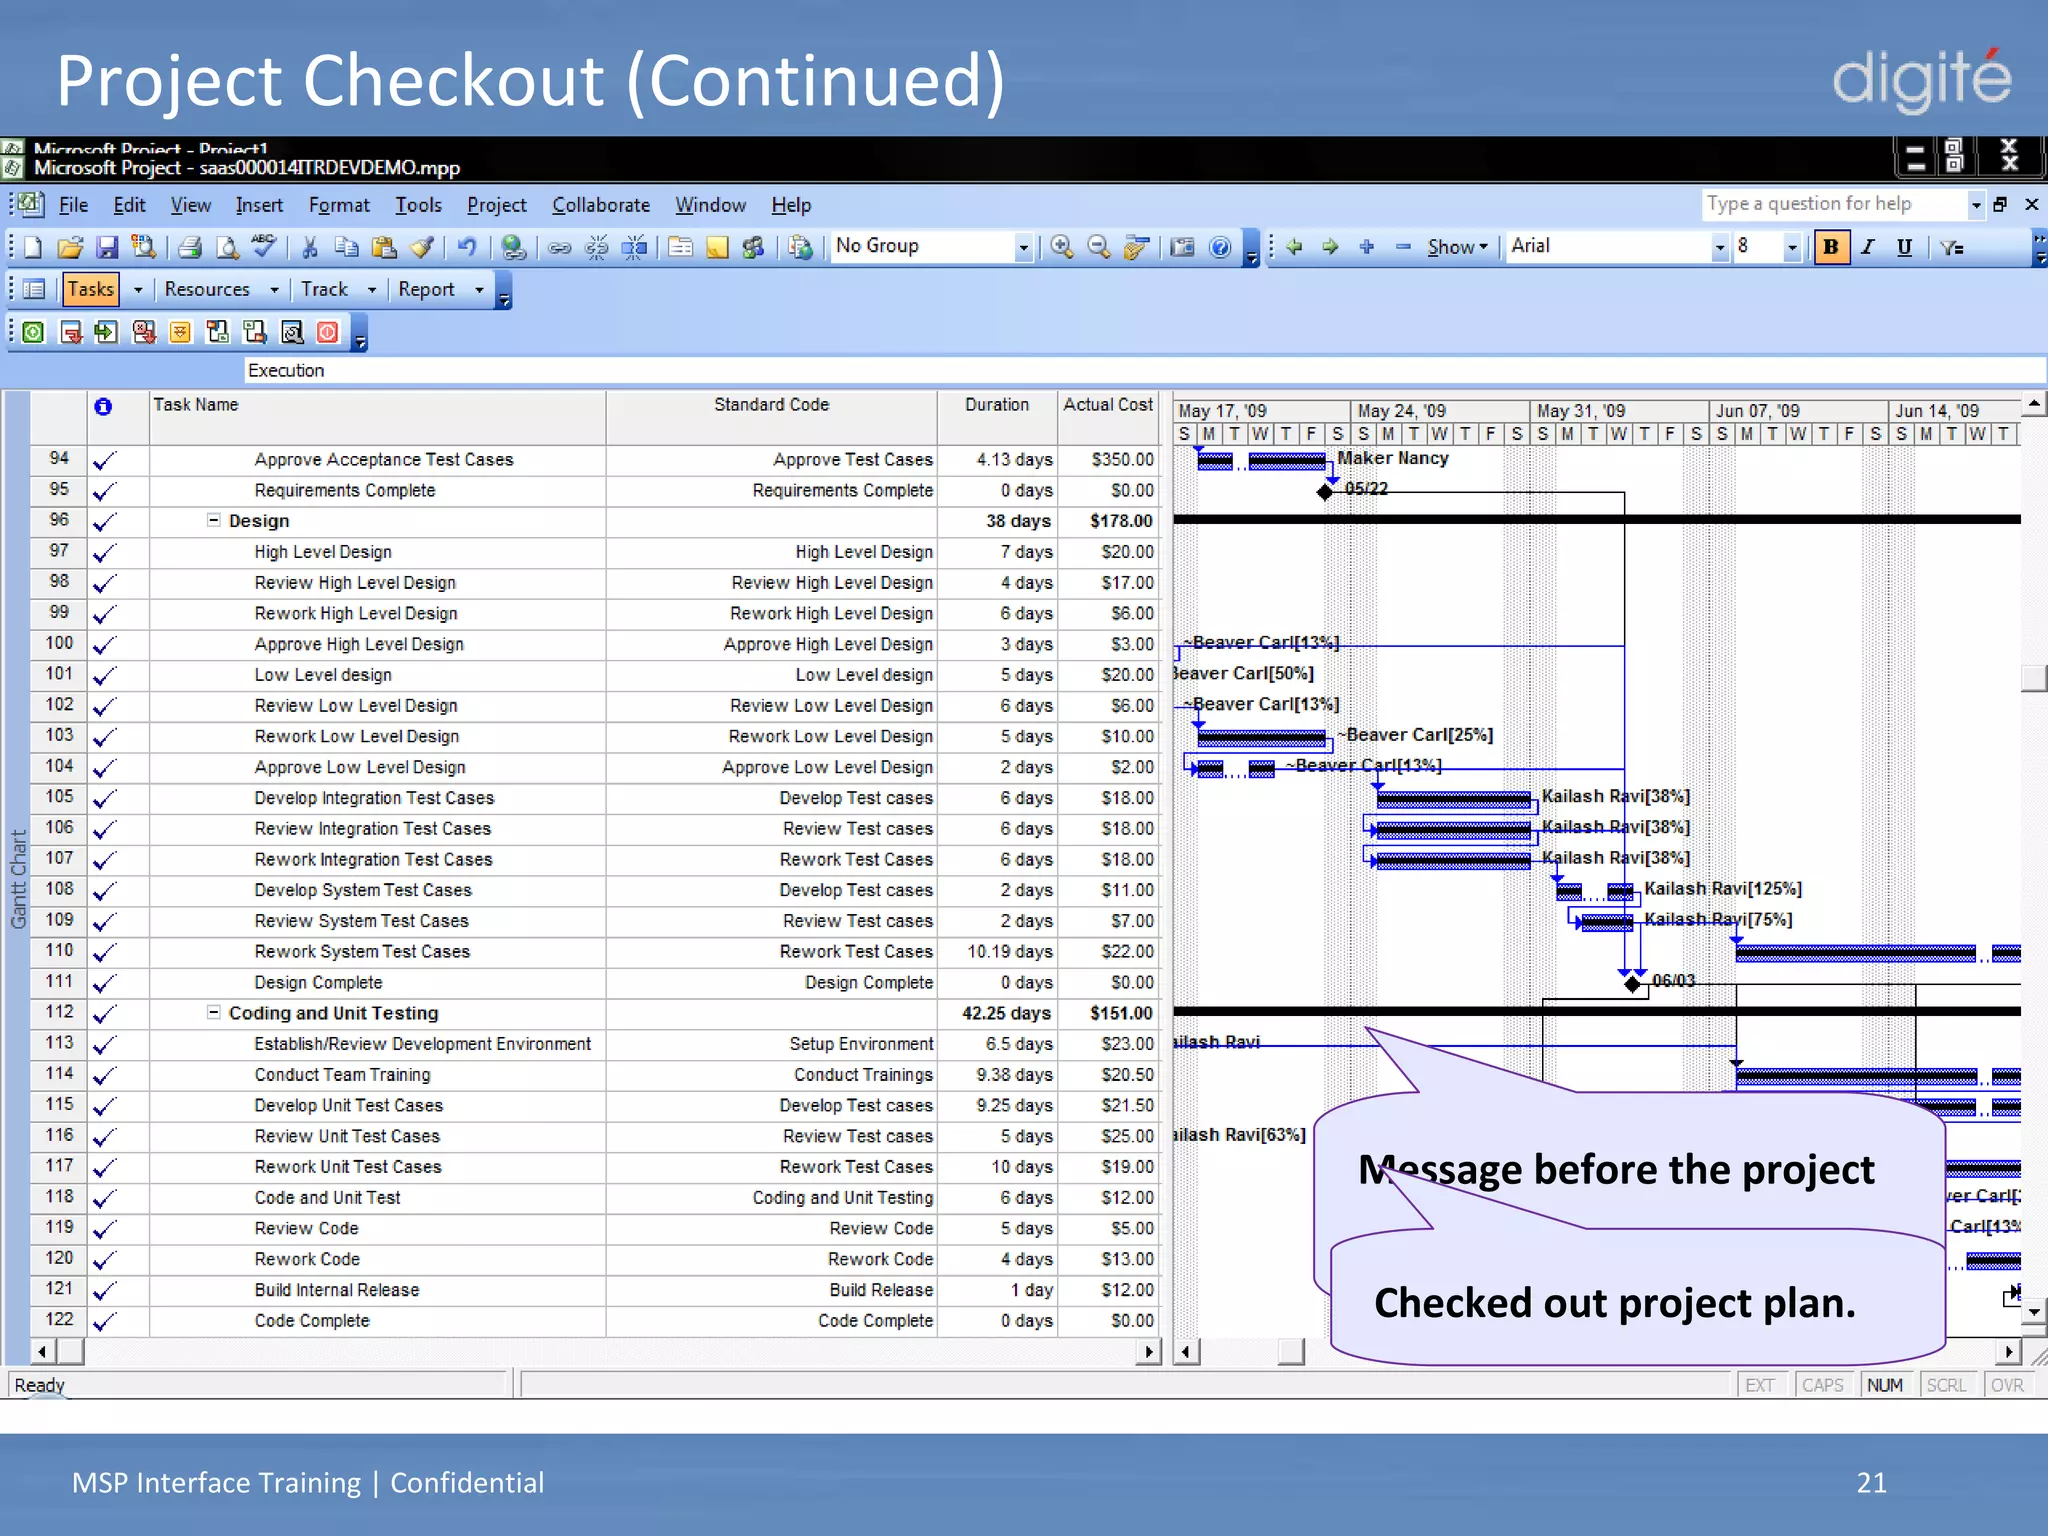The height and width of the screenshot is (1536, 2048).
Task: Collapse Coding and Unit Testing summary task
Action: 213,1012
